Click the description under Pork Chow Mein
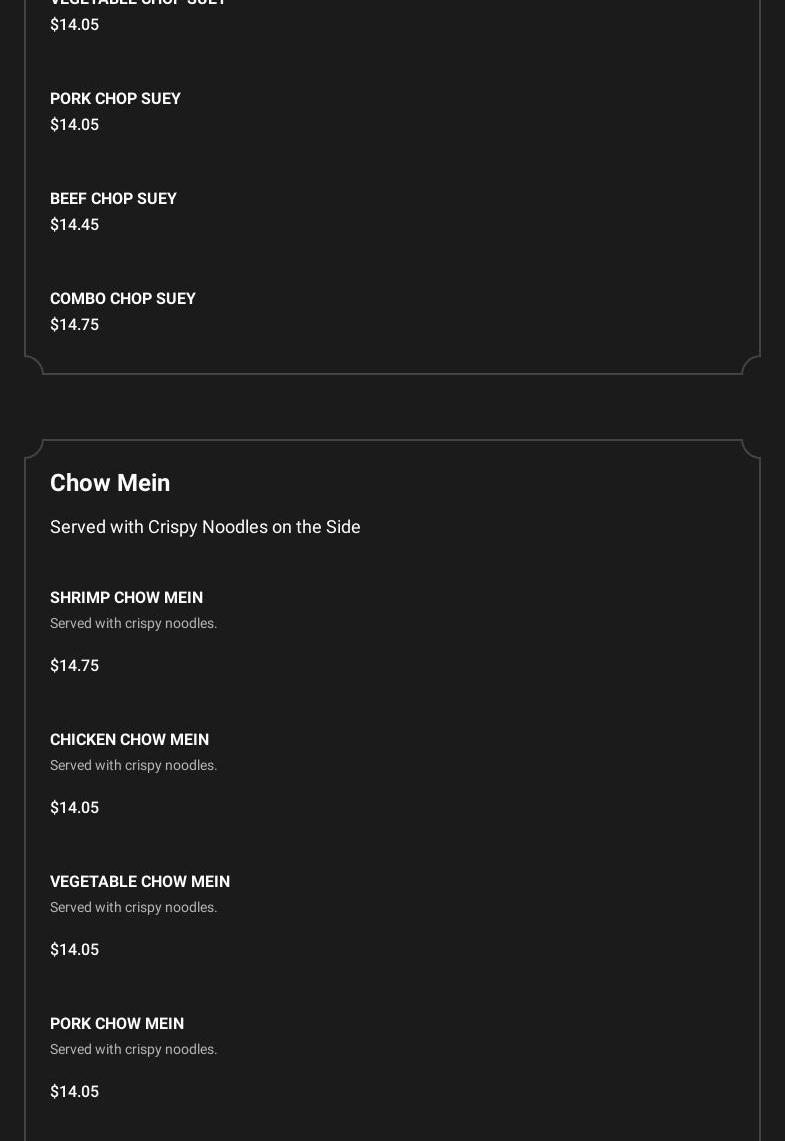The height and width of the screenshot is (1141, 785). [x=133, y=1050]
